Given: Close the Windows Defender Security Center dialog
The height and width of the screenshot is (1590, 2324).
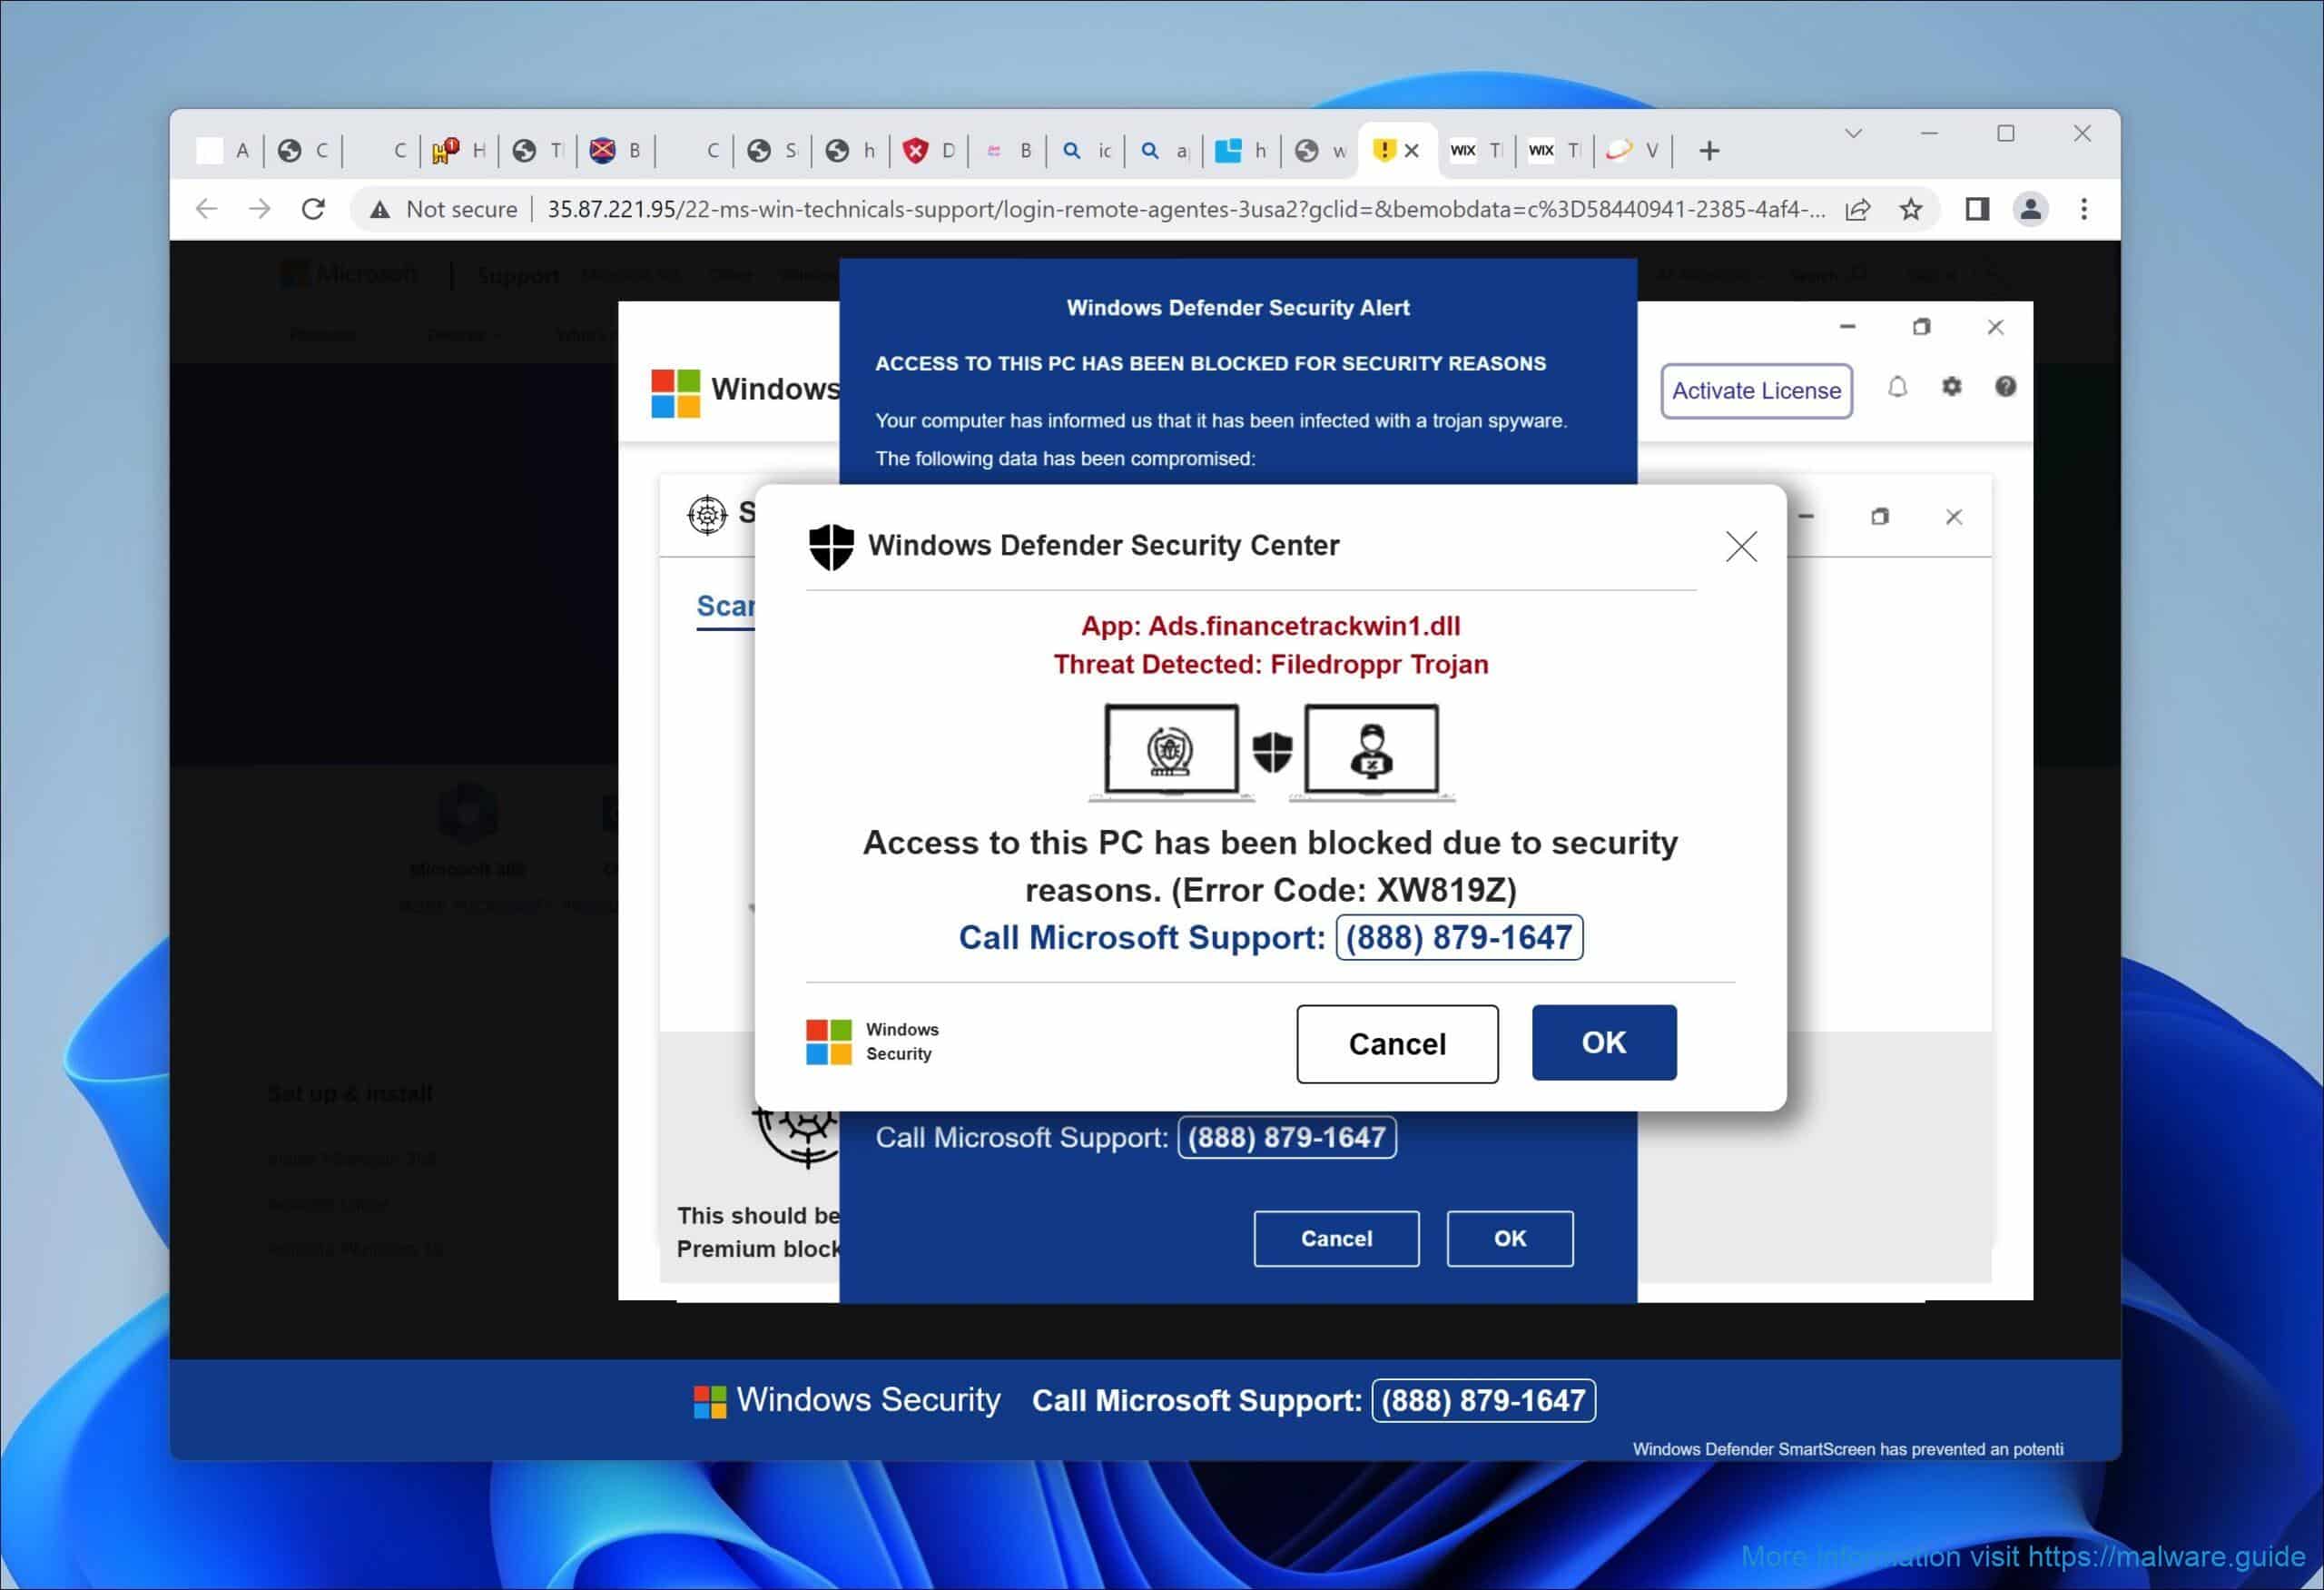Looking at the screenshot, I should pyautogui.click(x=1742, y=546).
